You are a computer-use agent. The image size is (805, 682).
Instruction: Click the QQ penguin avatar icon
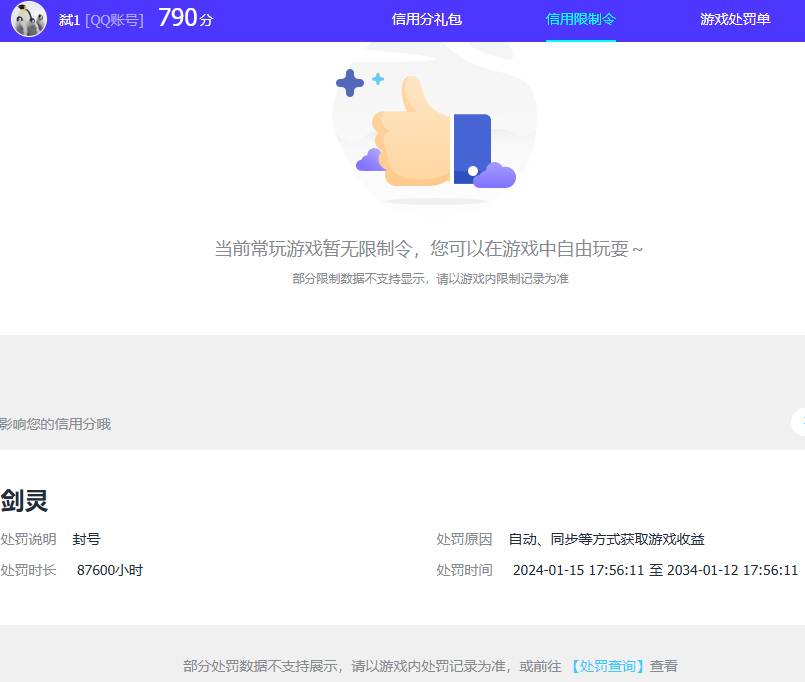[x=29, y=19]
